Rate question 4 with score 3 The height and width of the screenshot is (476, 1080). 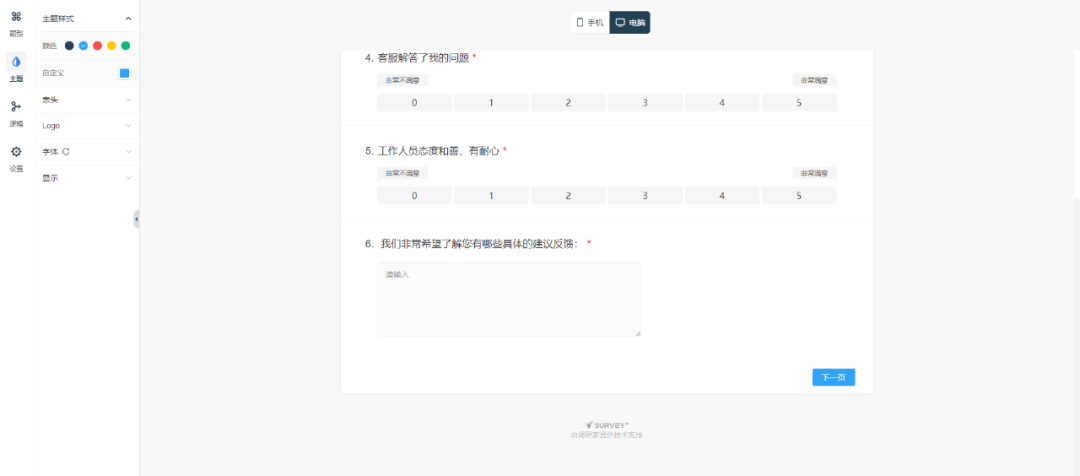(x=645, y=103)
